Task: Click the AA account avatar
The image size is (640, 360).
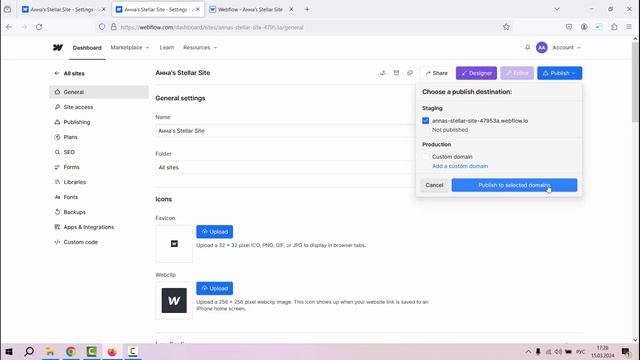Action: pyautogui.click(x=542, y=47)
